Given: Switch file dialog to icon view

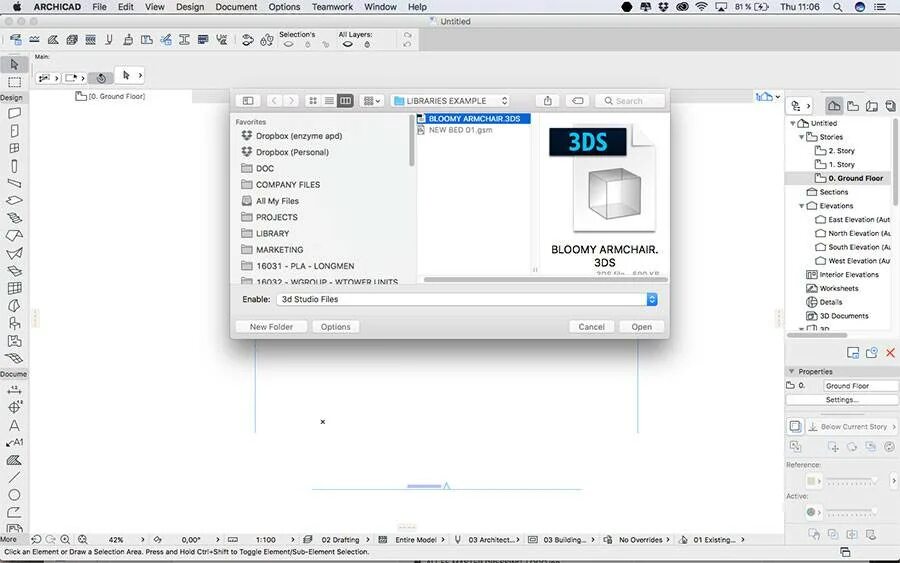Looking at the screenshot, I should [313, 100].
